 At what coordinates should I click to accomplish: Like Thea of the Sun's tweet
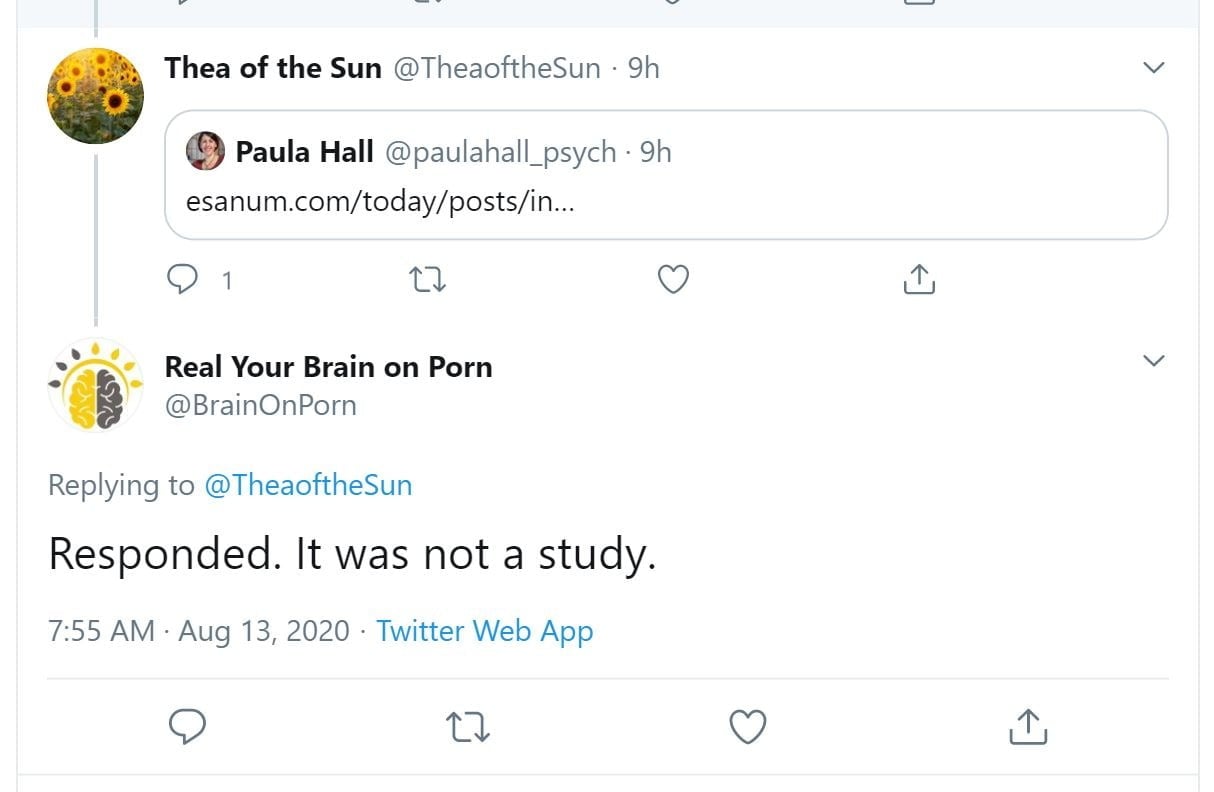coord(673,281)
